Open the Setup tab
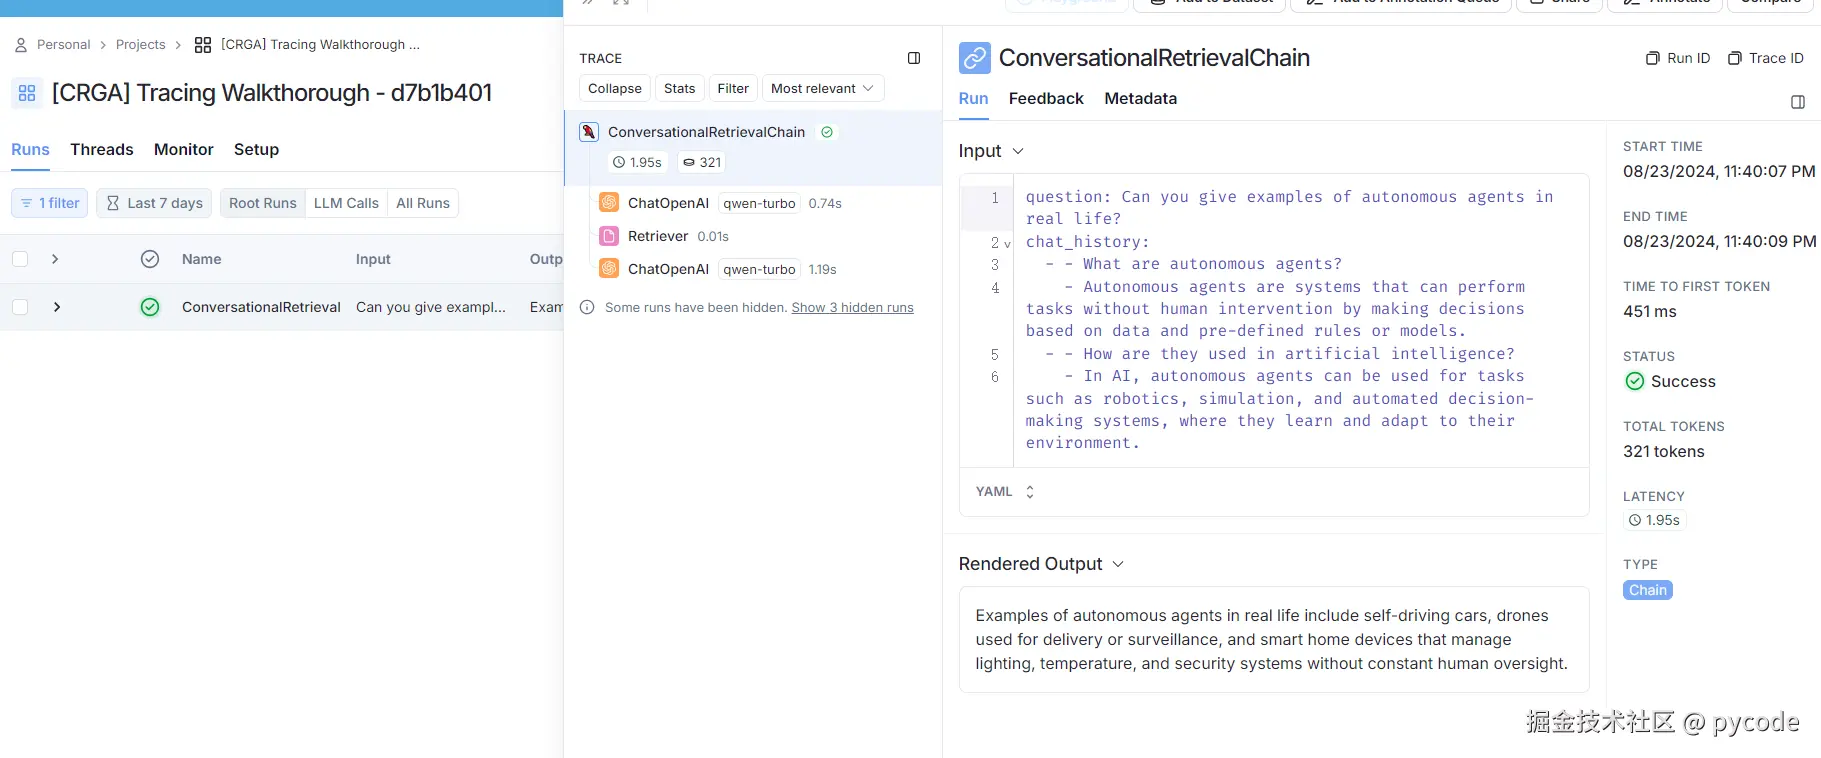The image size is (1821, 758). click(x=256, y=149)
